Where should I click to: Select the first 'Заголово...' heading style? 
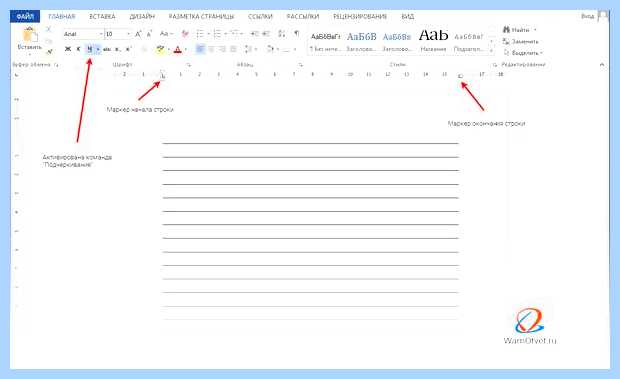(361, 42)
